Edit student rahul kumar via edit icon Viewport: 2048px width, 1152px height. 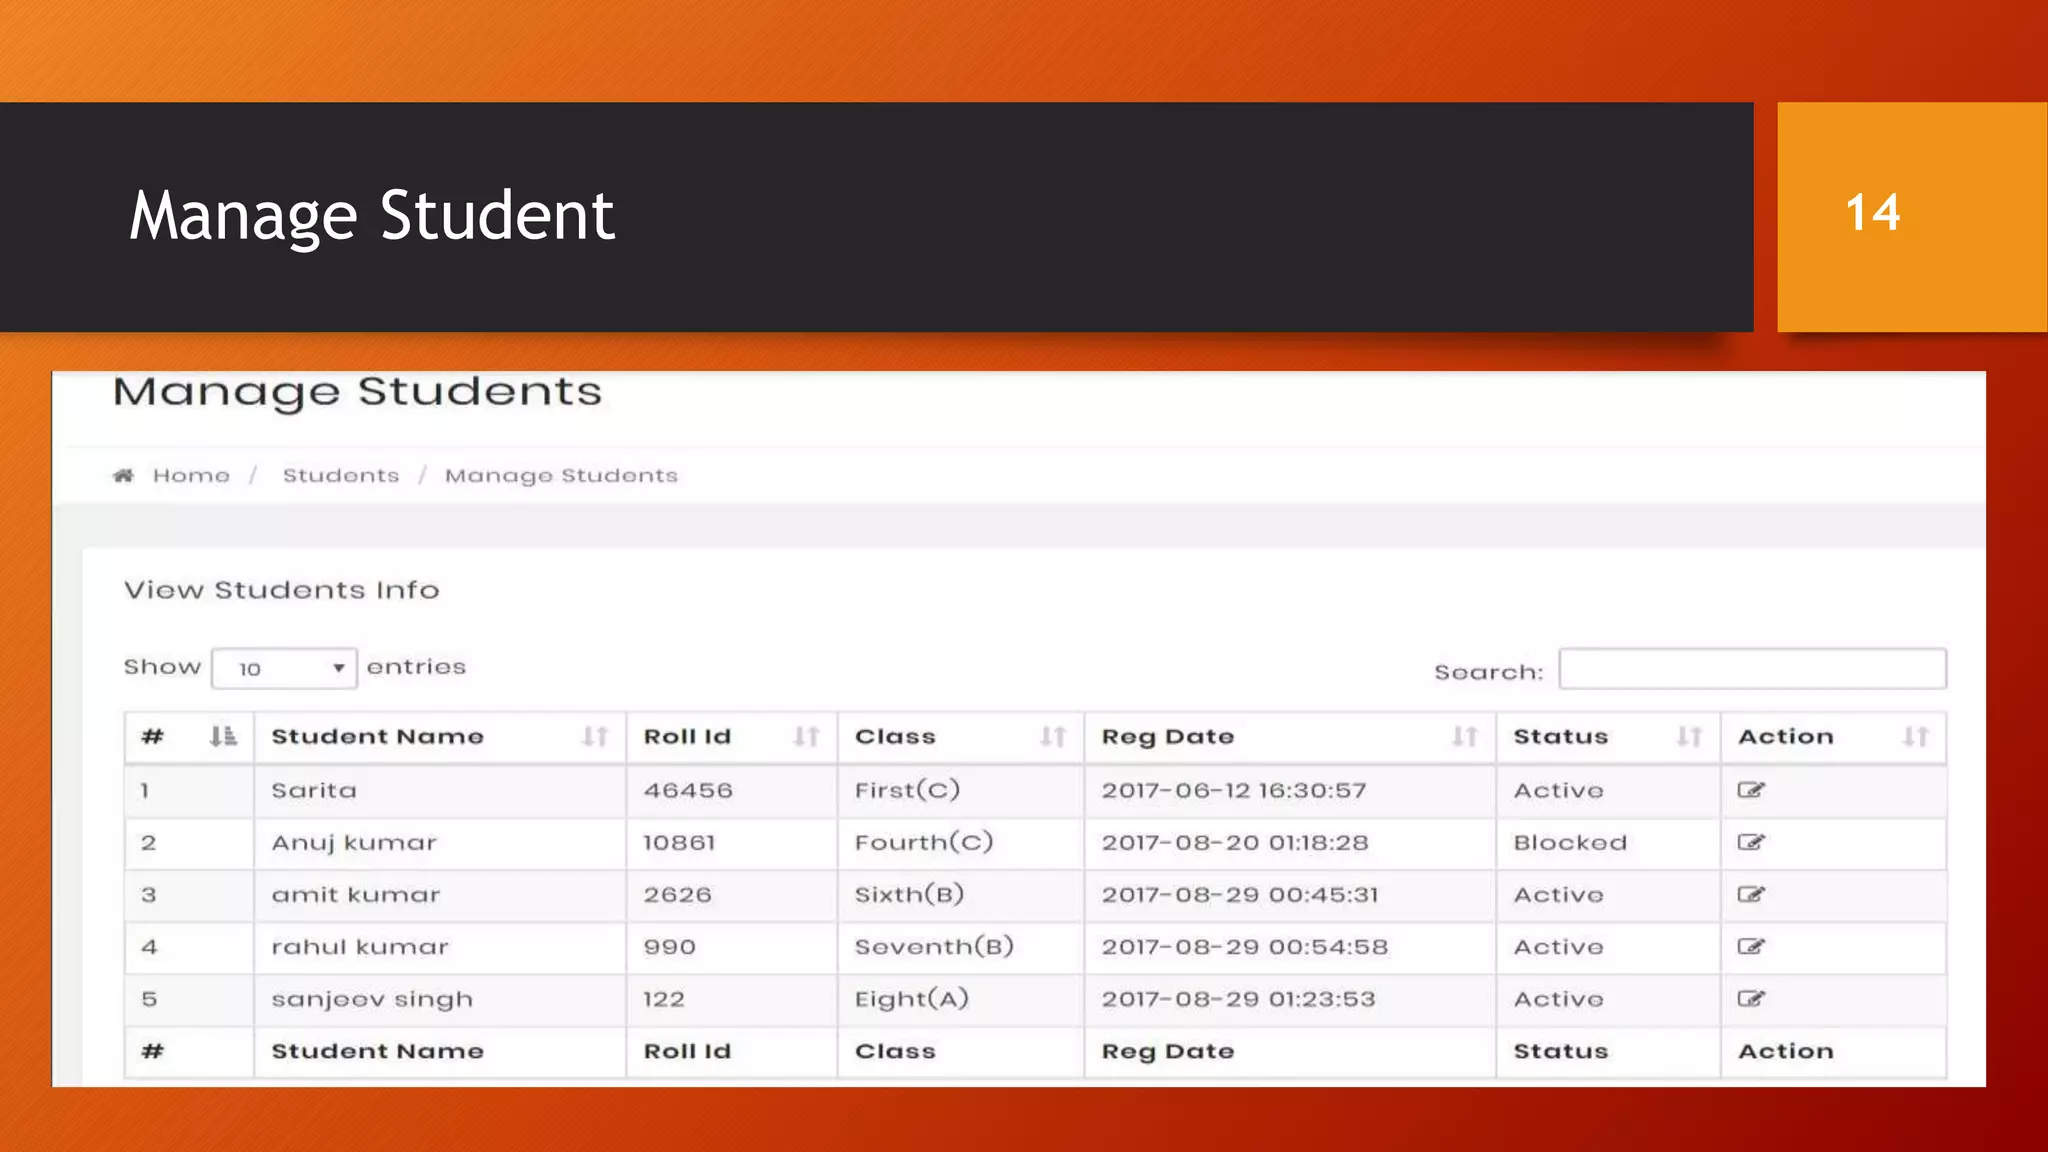[1751, 946]
